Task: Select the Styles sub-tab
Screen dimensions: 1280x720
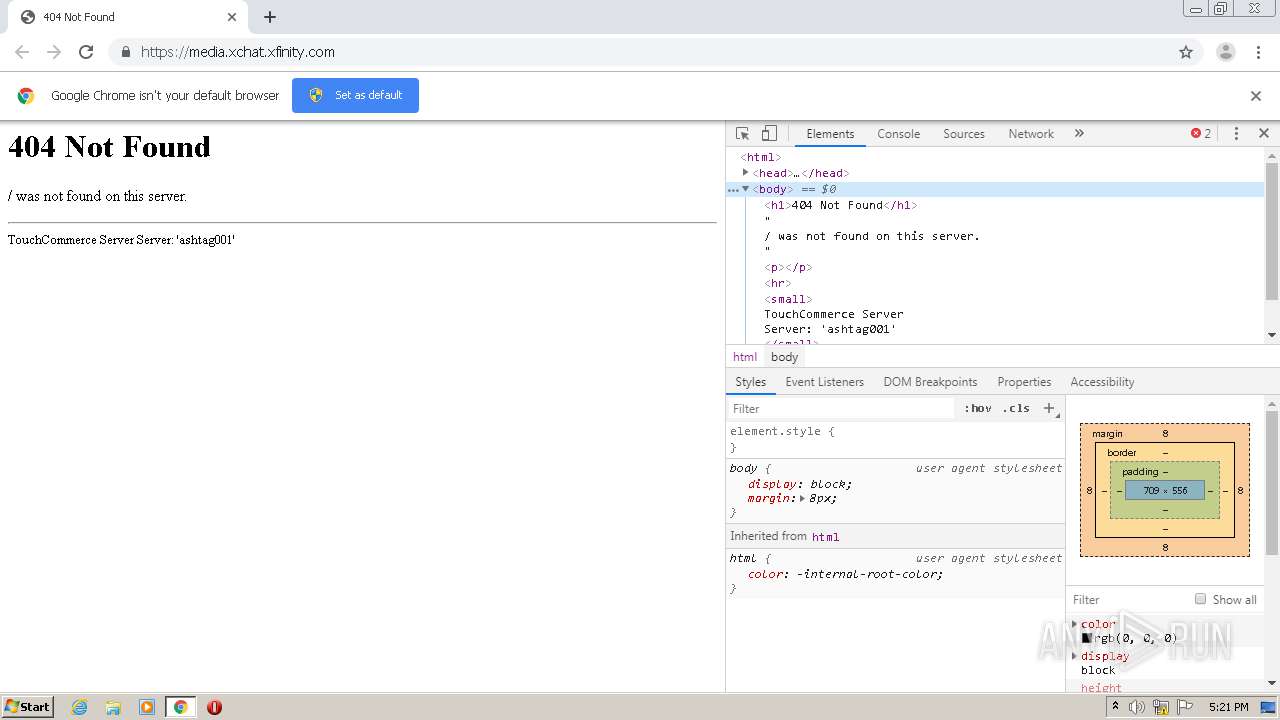Action: (750, 382)
